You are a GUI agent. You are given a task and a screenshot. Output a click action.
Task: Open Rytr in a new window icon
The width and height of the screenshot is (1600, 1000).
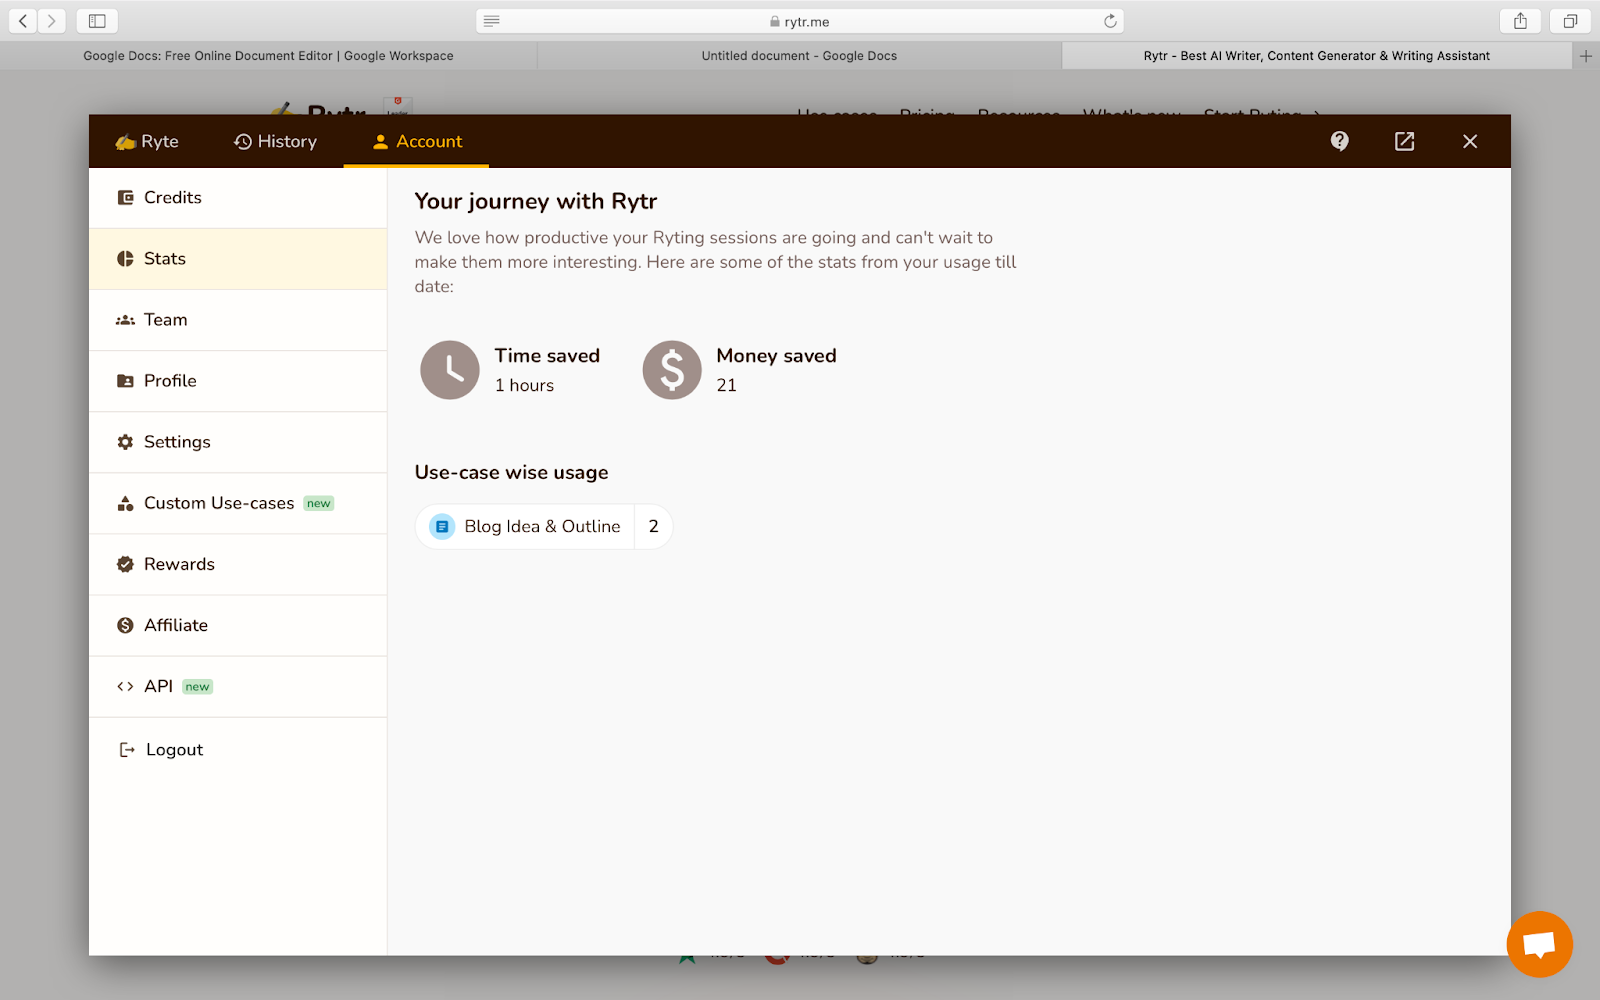point(1405,141)
